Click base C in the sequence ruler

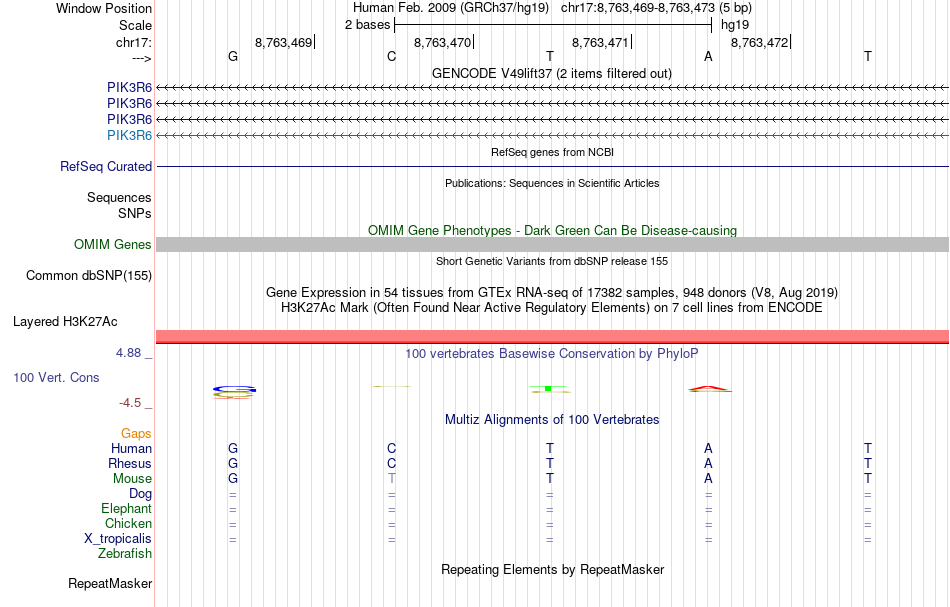[391, 56]
